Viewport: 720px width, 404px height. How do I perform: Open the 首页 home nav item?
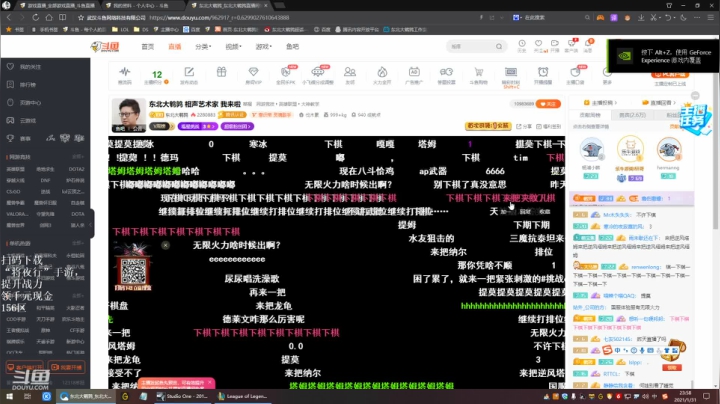point(147,46)
